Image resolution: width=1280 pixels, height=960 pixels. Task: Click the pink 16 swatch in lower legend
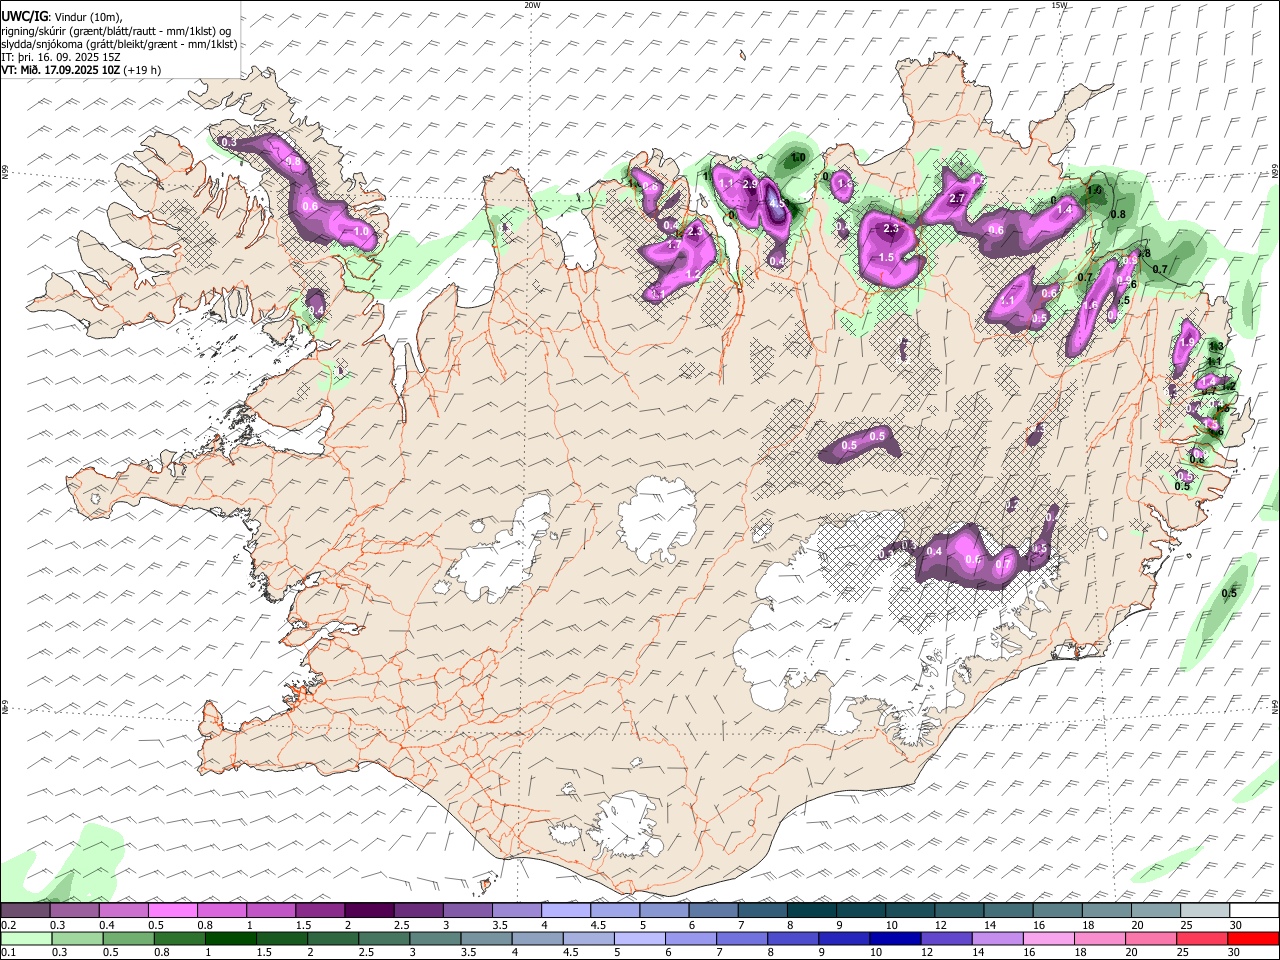(x=1049, y=938)
